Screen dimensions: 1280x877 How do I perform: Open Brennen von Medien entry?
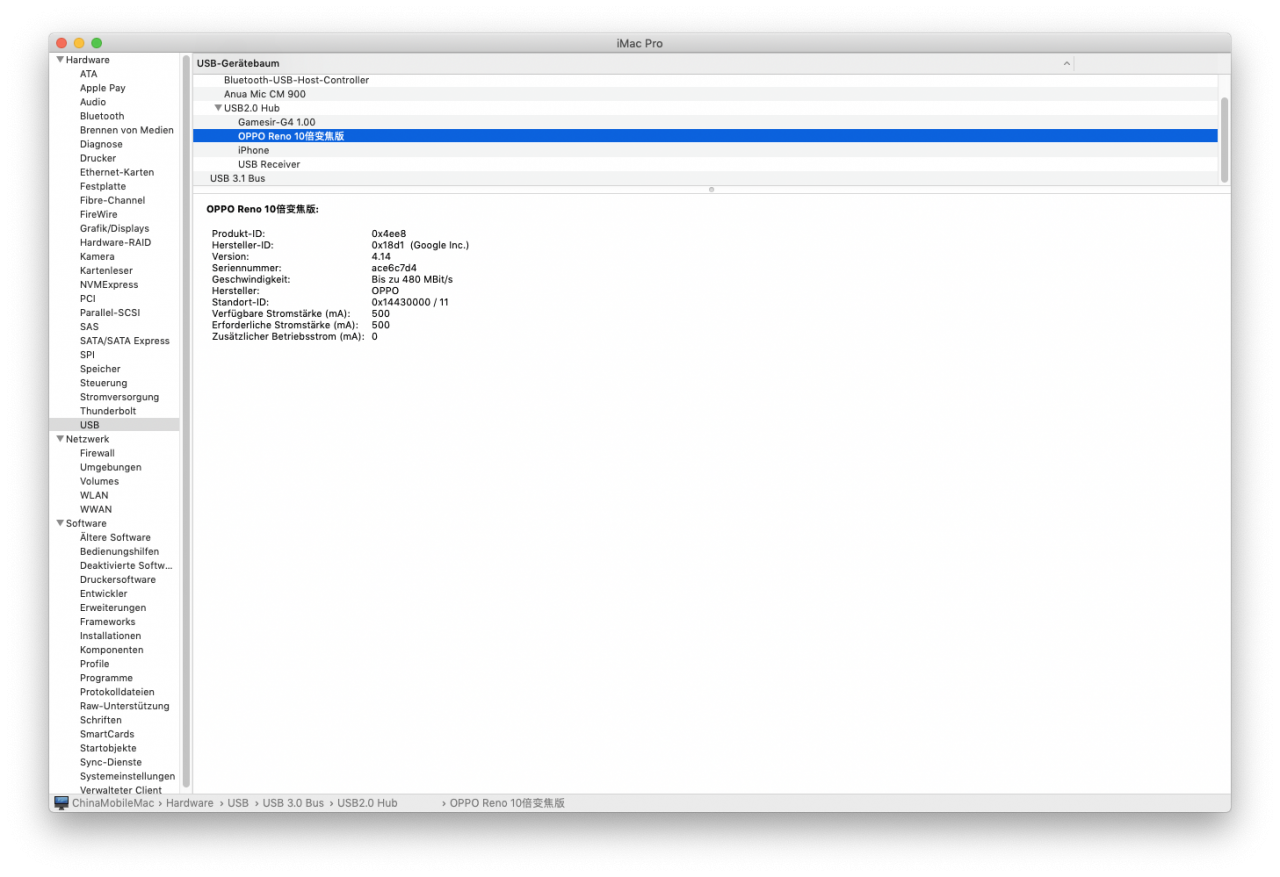tap(127, 130)
